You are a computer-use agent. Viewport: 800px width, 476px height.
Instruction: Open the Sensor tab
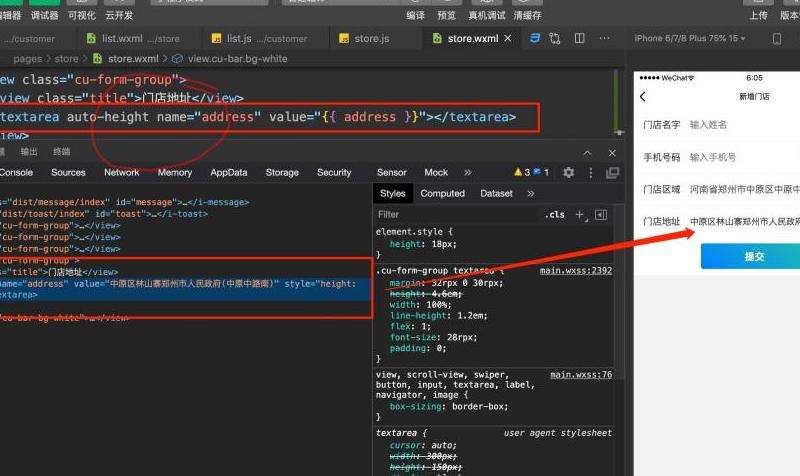pyautogui.click(x=392, y=172)
